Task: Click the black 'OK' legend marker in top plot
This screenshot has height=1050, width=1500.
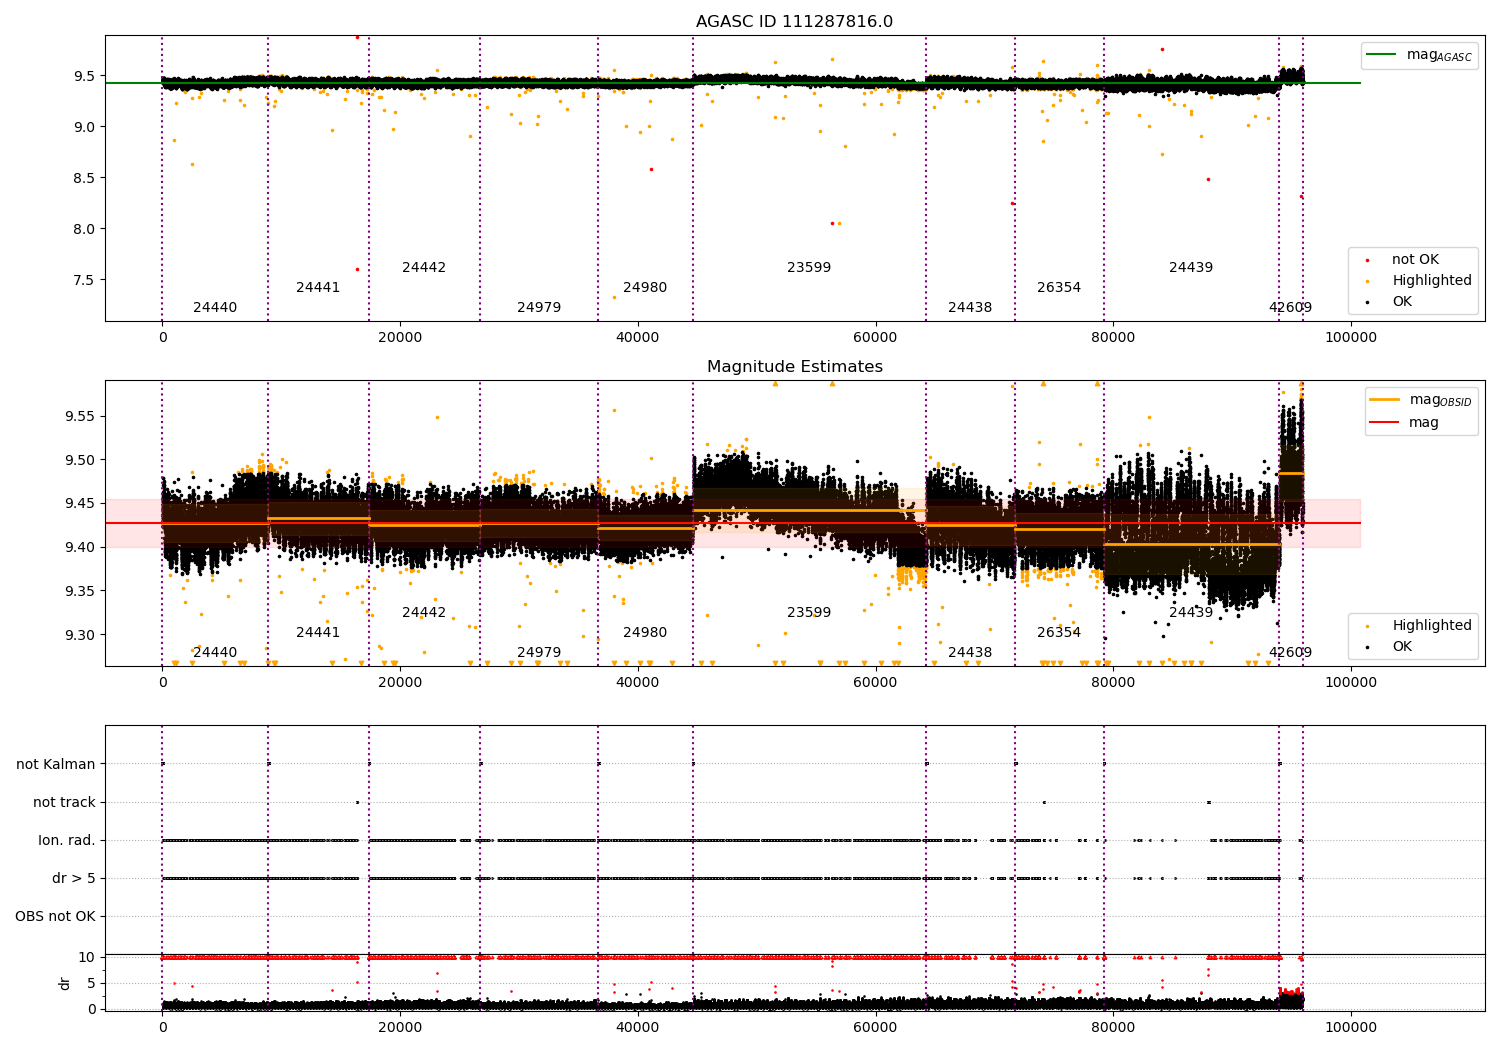Action: coord(1367,302)
